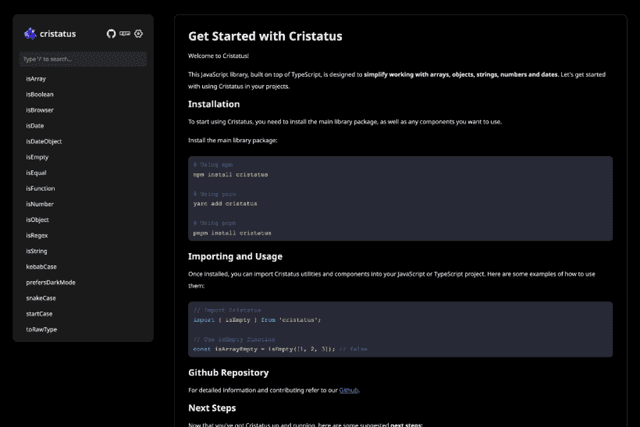The height and width of the screenshot is (427, 640).
Task: Go to the isEqual function page
Action: point(36,173)
